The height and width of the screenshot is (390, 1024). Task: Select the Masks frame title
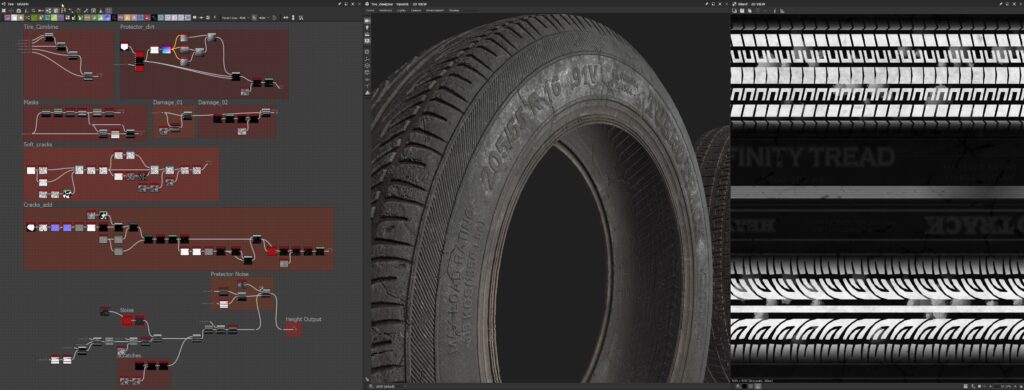(31, 103)
